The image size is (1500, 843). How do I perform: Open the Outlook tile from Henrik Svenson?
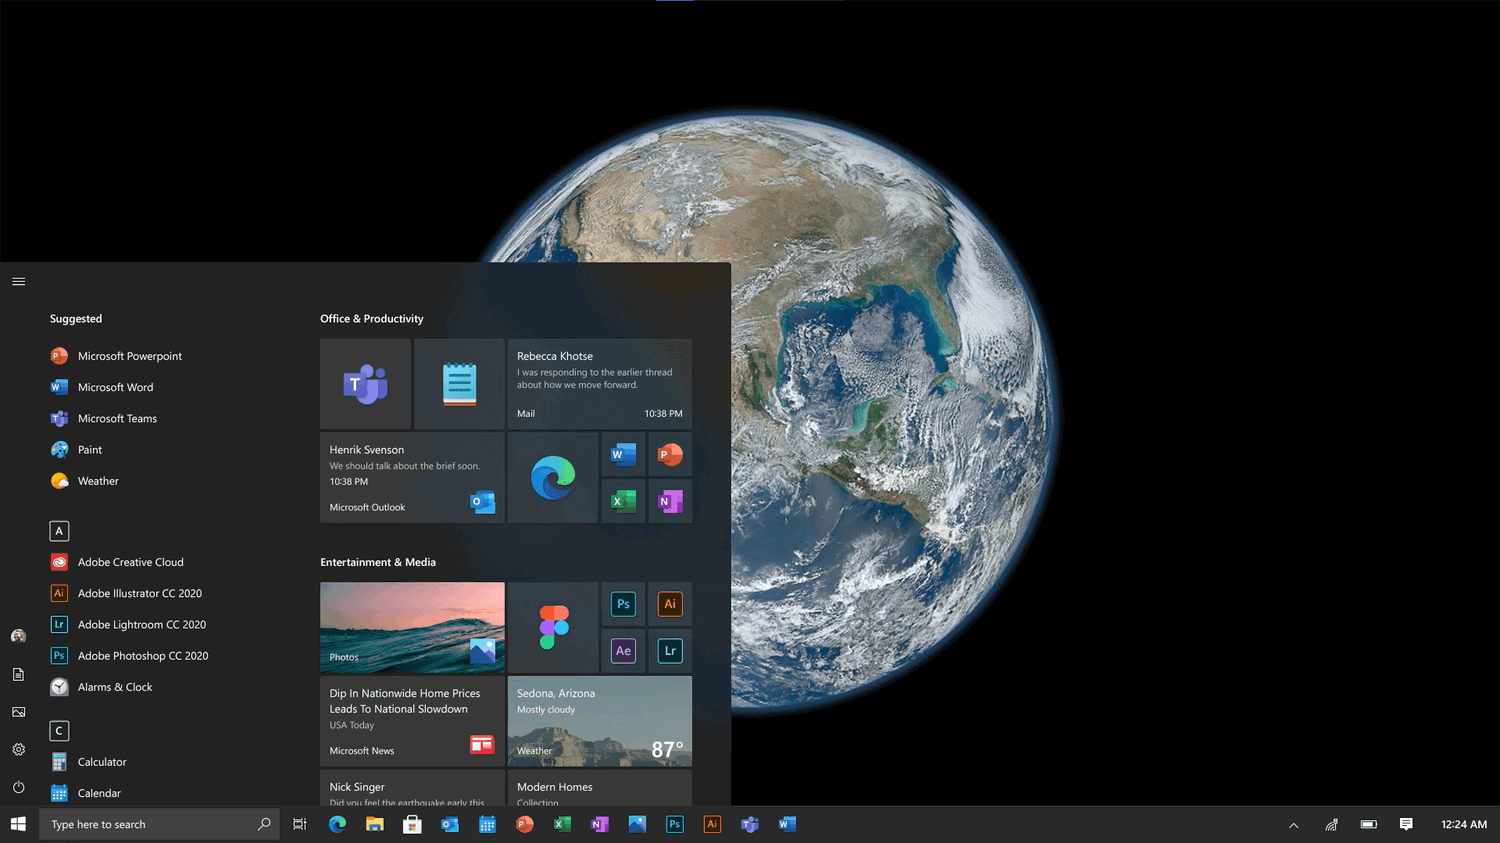click(412, 477)
